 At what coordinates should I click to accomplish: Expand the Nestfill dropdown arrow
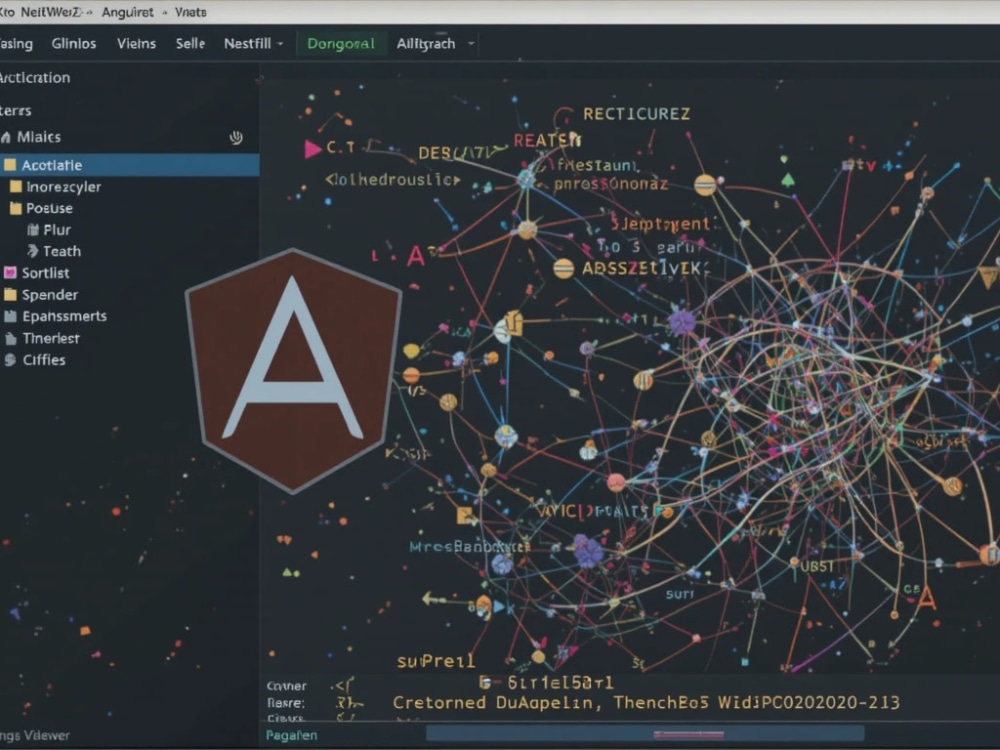tap(280, 43)
